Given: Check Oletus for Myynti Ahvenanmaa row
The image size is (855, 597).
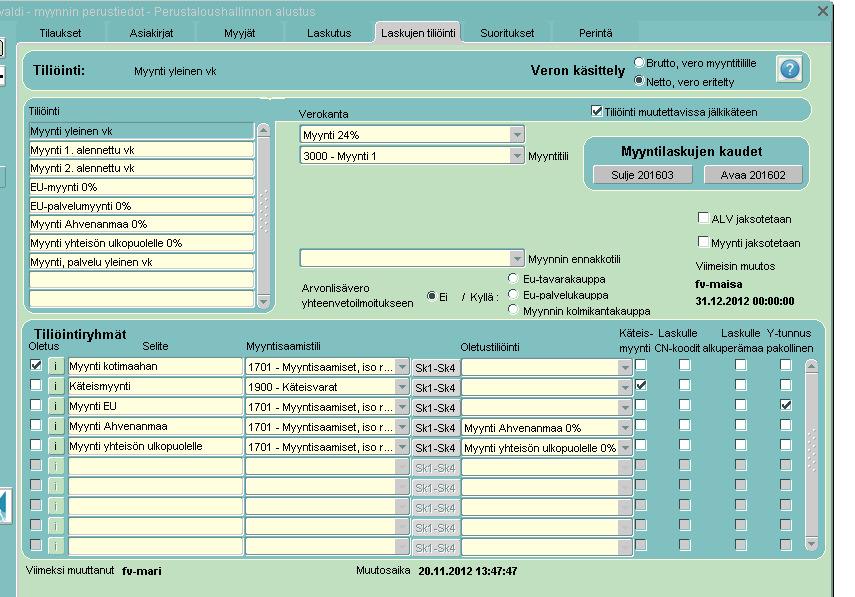Looking at the screenshot, I should point(36,425).
